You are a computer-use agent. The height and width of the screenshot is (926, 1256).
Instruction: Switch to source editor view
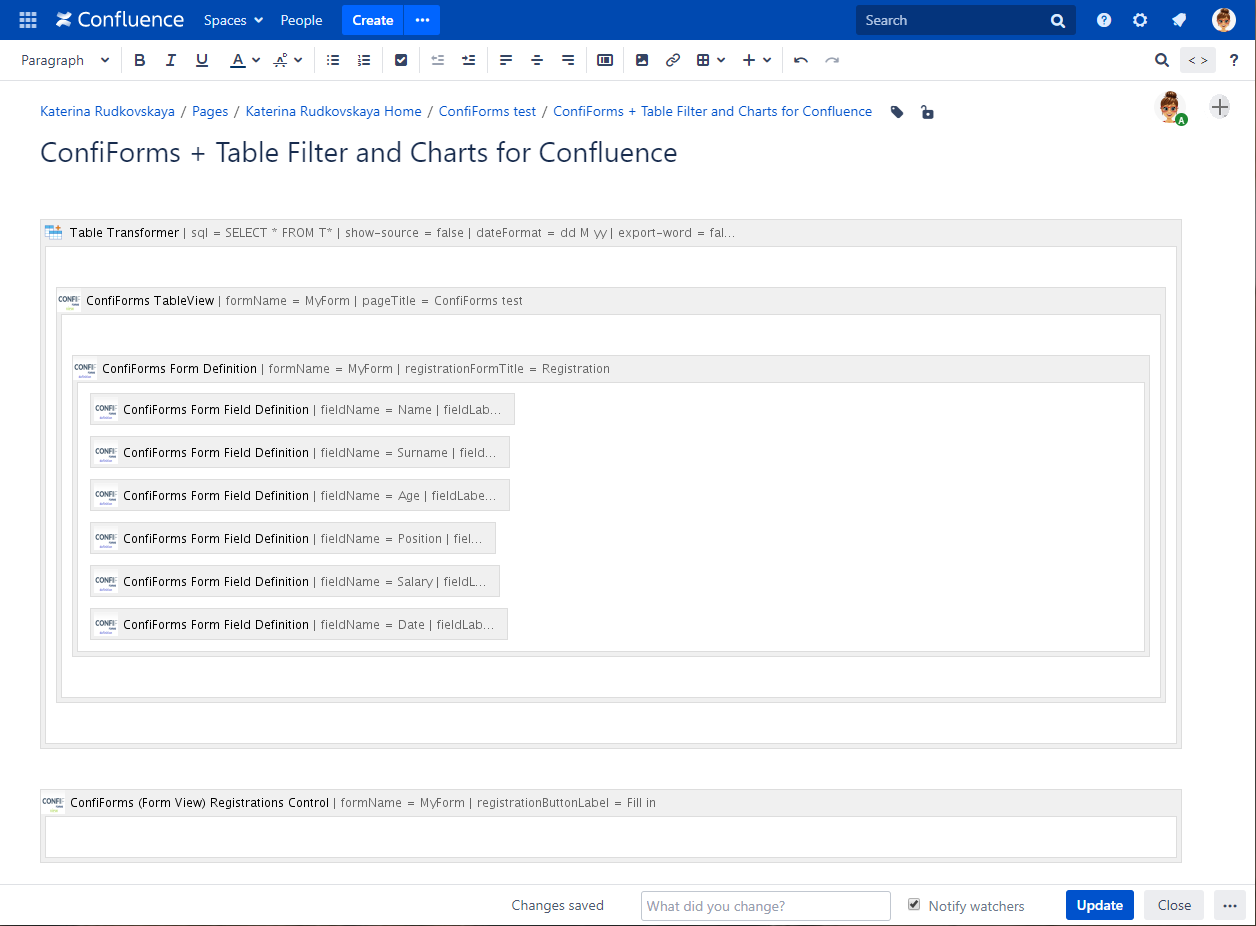click(x=1197, y=60)
